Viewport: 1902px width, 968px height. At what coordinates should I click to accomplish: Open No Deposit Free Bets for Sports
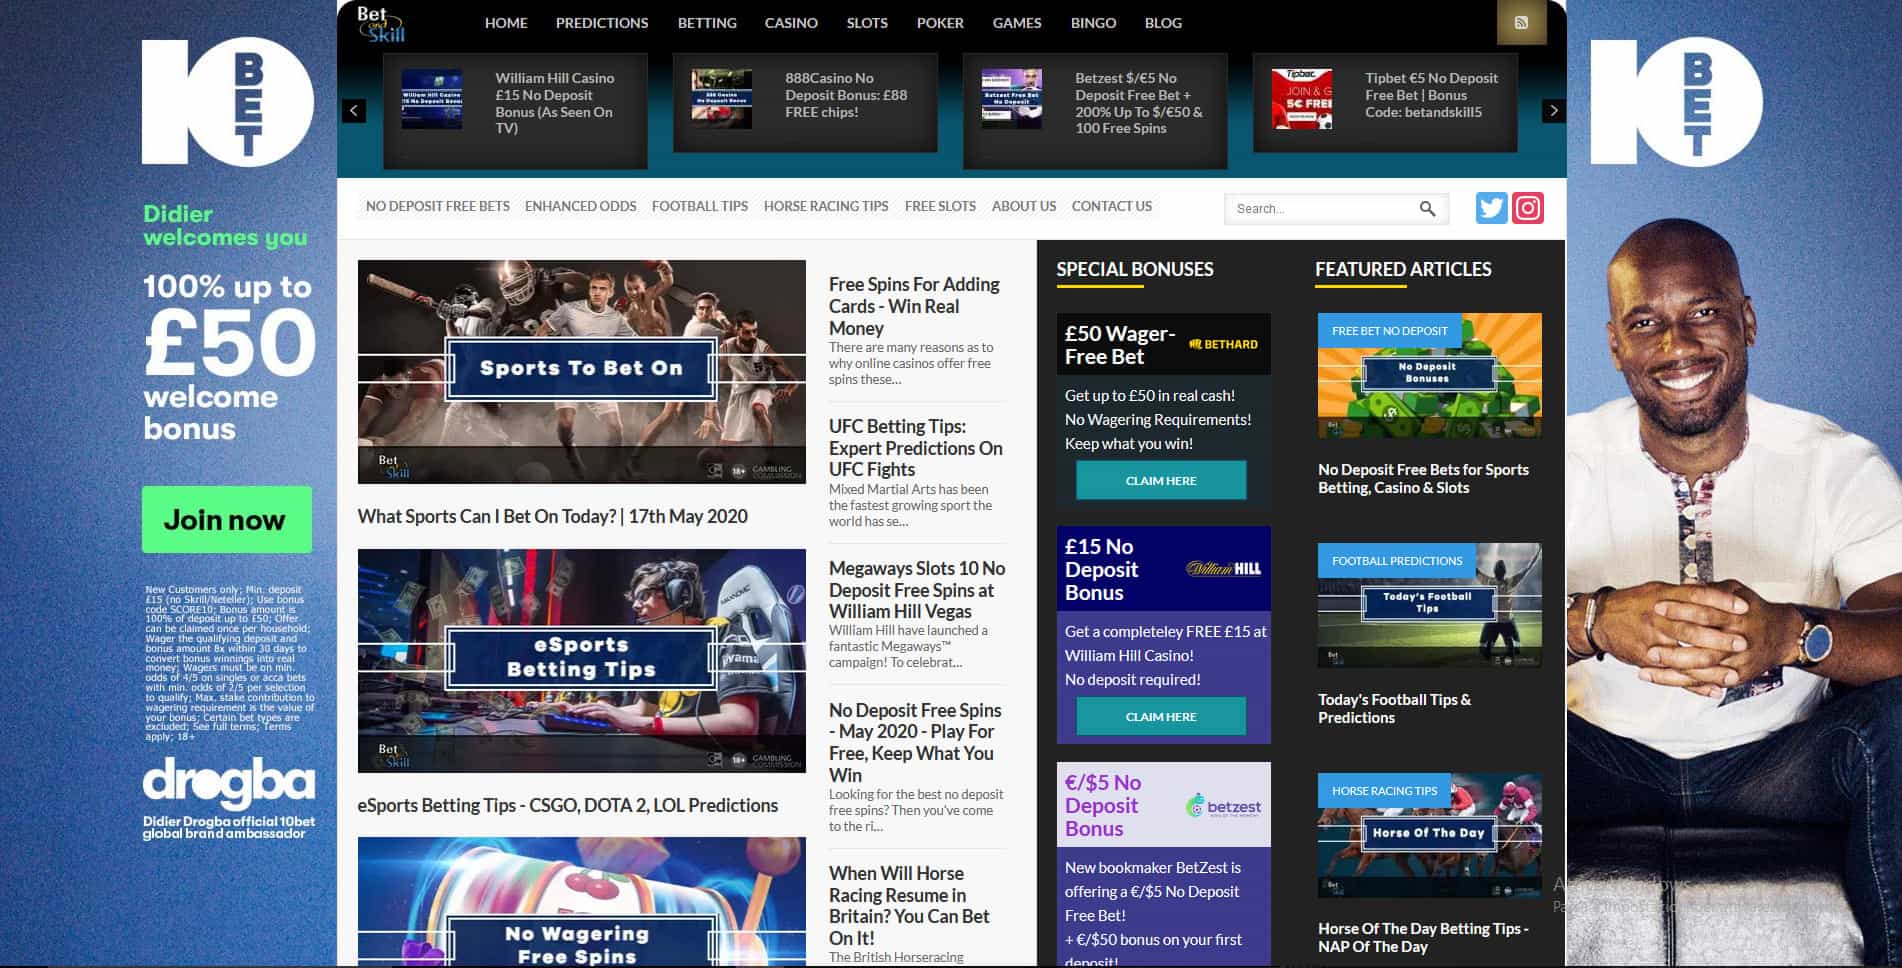[x=1423, y=478]
